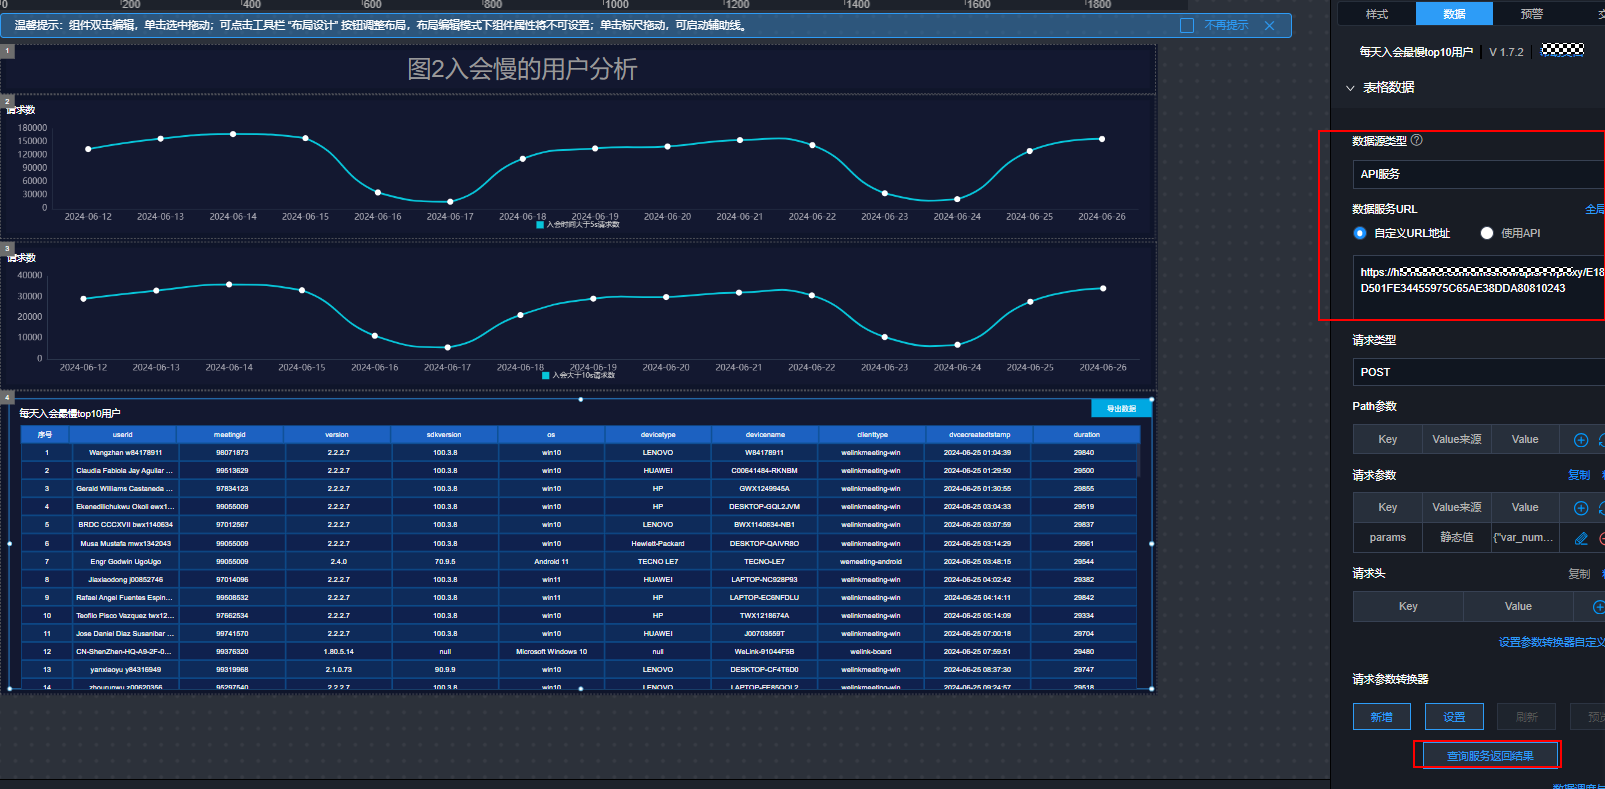Click the table's vertical scrollbar
Viewport: 1605px width, 789px height.
pyautogui.click(x=1138, y=462)
